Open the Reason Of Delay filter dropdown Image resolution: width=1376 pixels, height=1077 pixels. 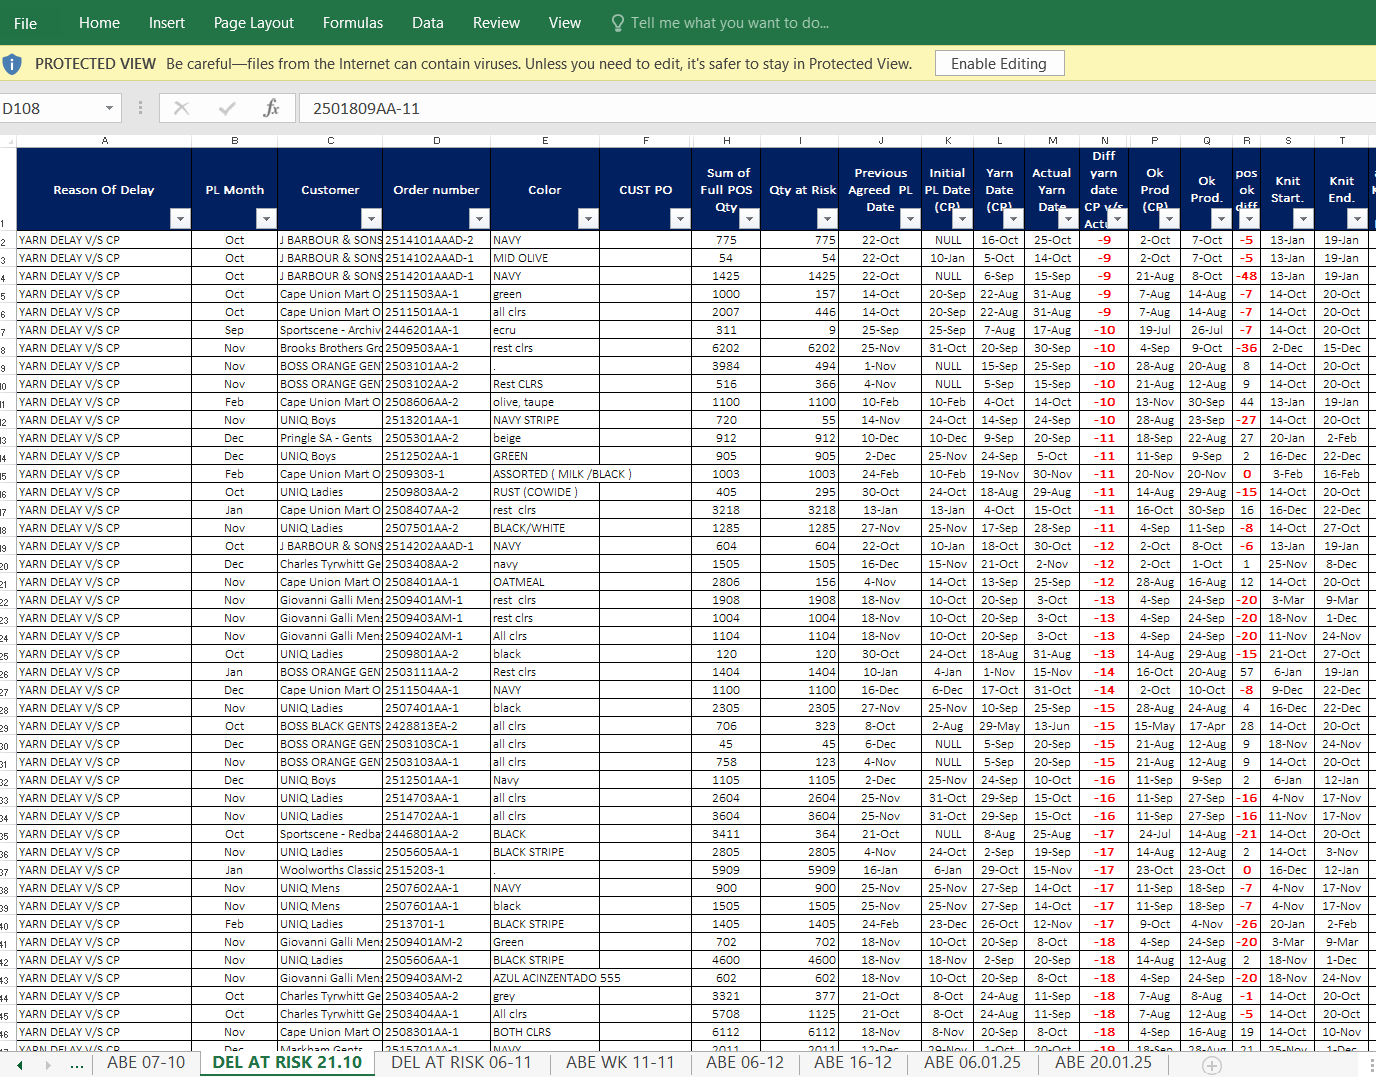coord(180,218)
